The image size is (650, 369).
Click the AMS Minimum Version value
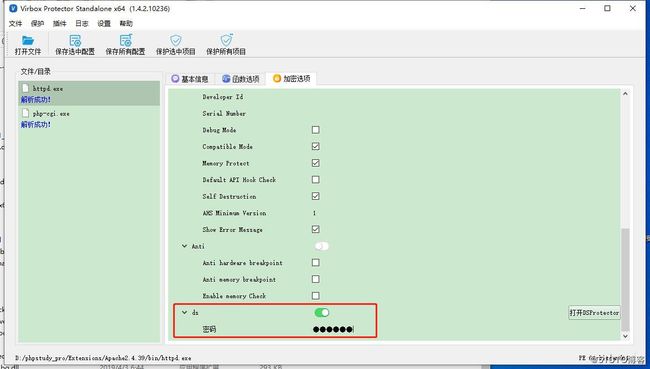point(314,213)
